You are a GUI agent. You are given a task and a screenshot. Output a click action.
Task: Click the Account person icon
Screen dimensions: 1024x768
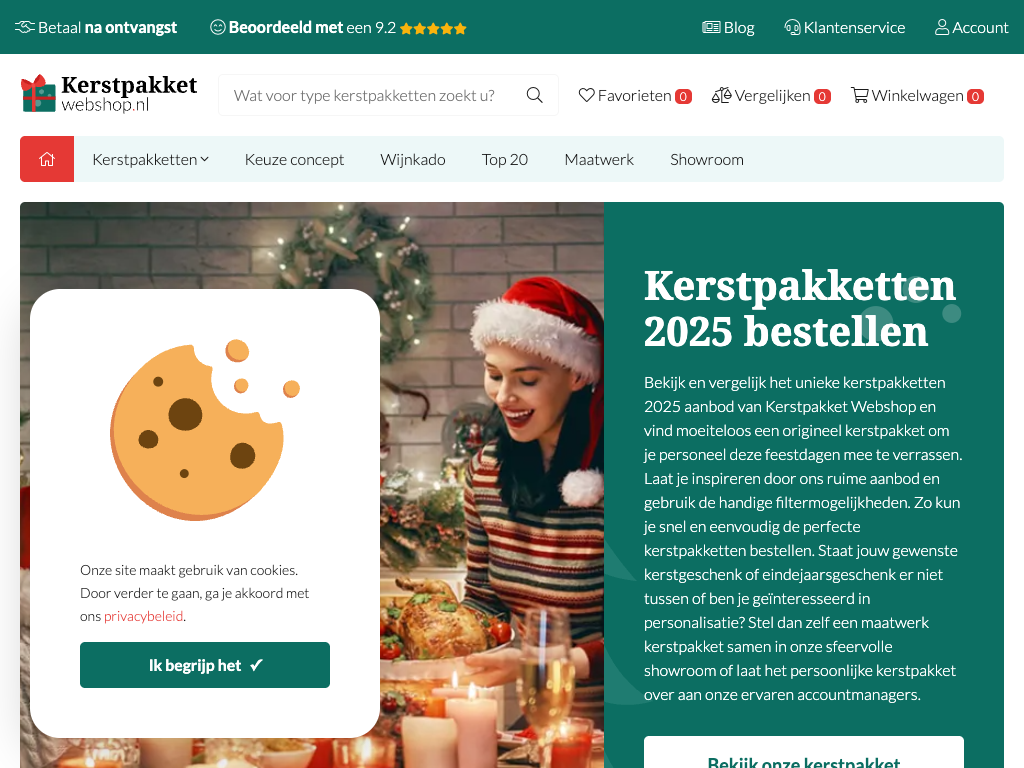[x=942, y=27]
